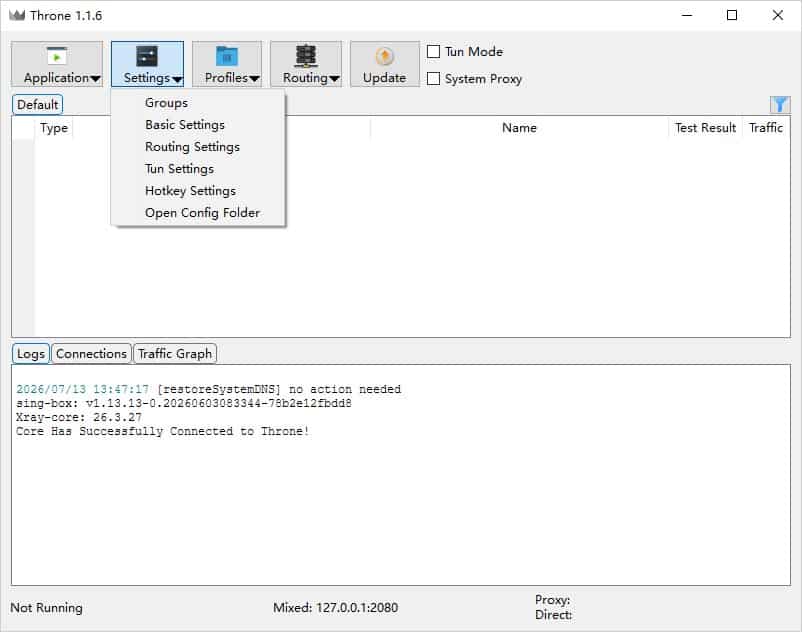
Task: Choose Groups from the Settings menu
Action: click(198, 103)
